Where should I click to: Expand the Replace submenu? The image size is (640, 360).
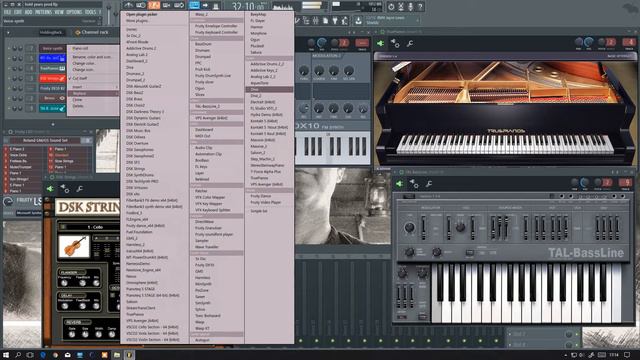coord(93,93)
